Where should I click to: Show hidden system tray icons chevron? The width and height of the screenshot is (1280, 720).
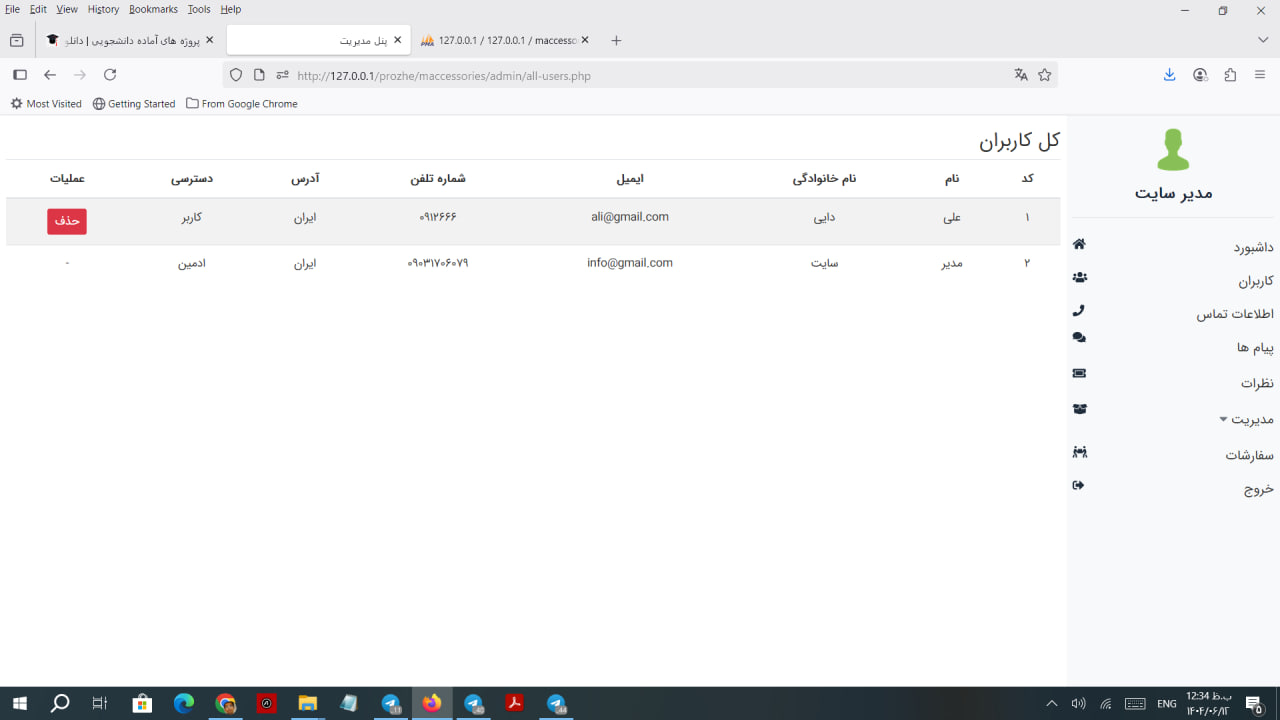click(1051, 704)
